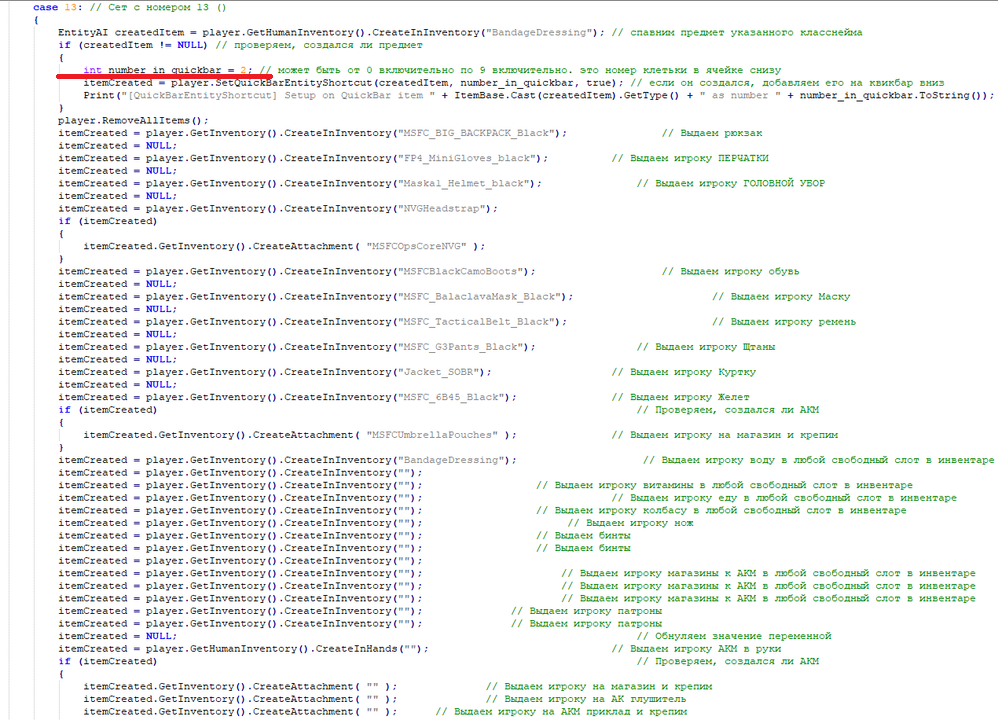Image resolution: width=998 pixels, height=720 pixels.
Task: Click the comment "Выдаем игроку обувь"
Action: pyautogui.click(x=731, y=271)
